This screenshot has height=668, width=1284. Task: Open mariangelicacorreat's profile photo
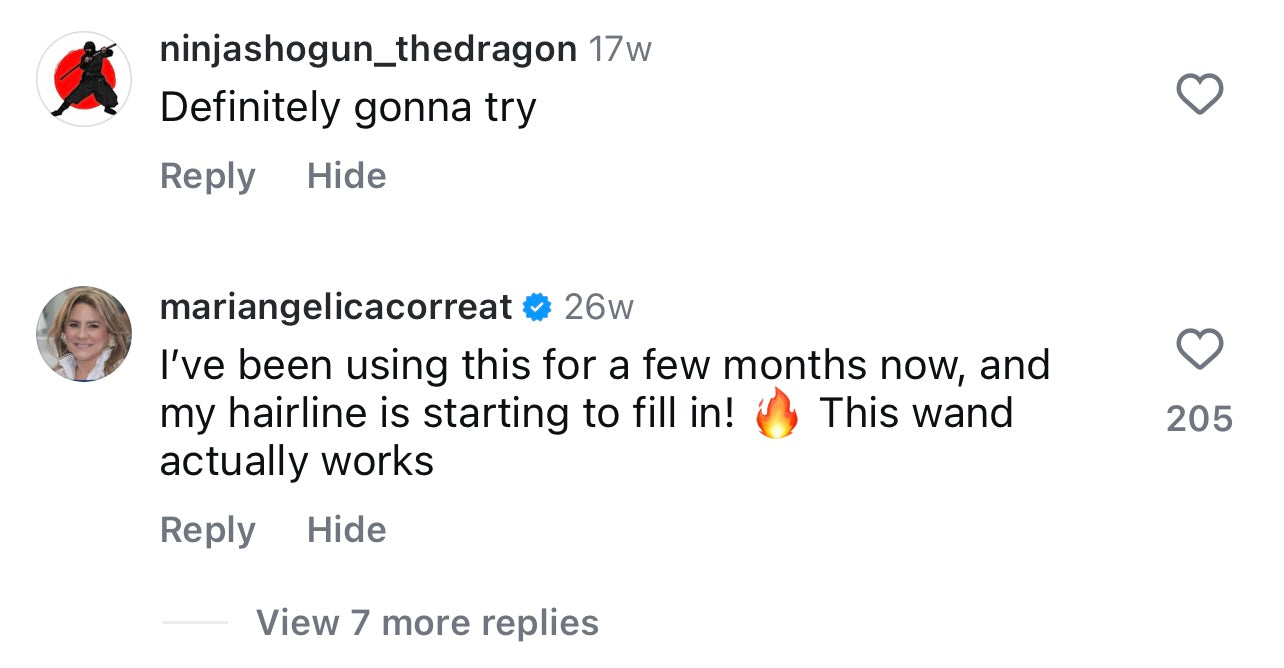[x=84, y=334]
